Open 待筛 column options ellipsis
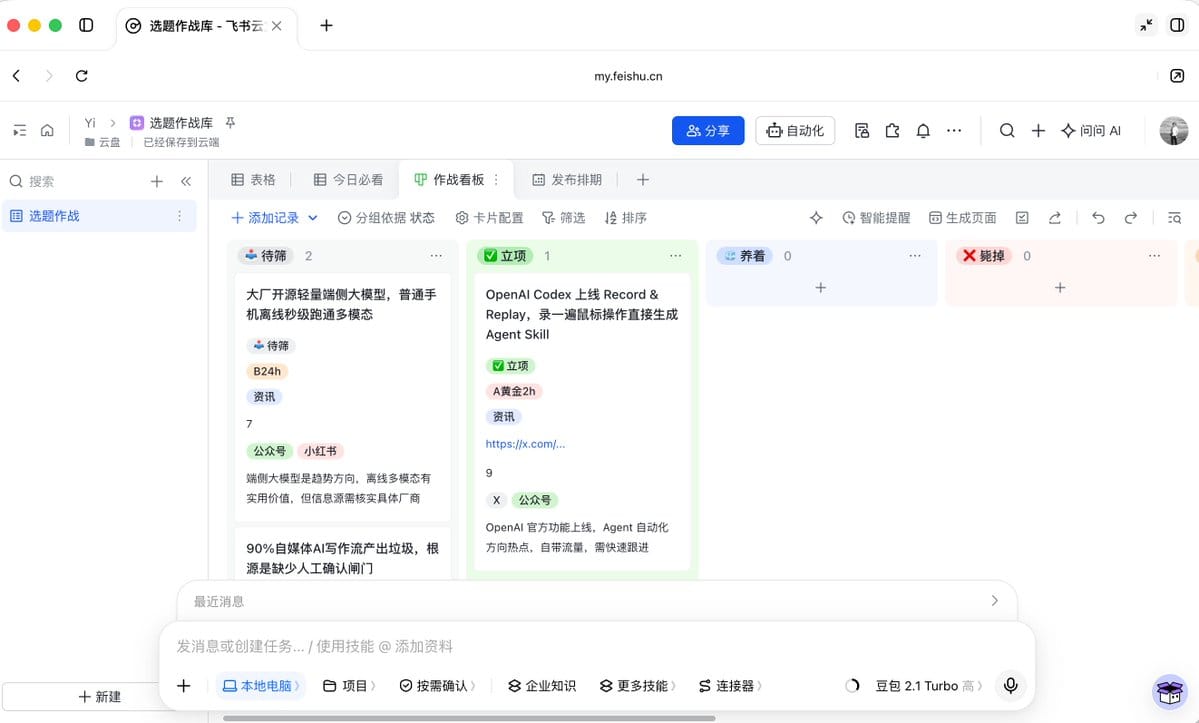Image resolution: width=1199 pixels, height=723 pixels. click(436, 256)
